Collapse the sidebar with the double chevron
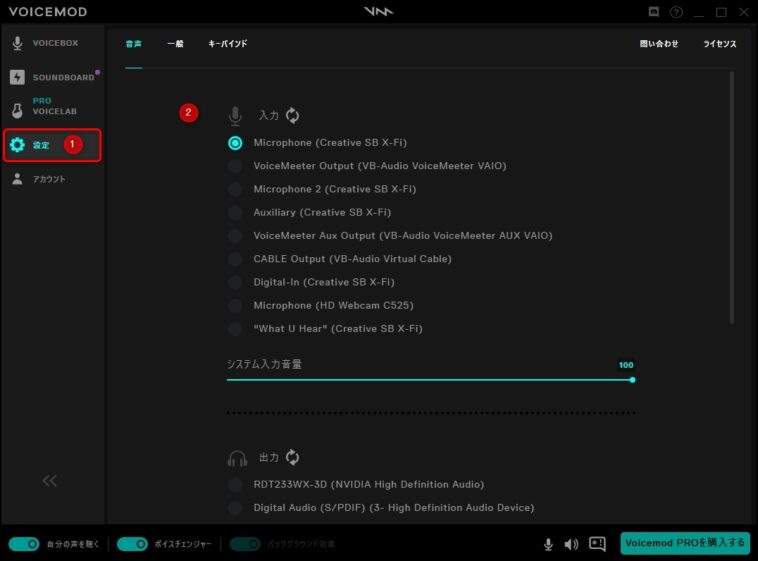 (x=49, y=481)
